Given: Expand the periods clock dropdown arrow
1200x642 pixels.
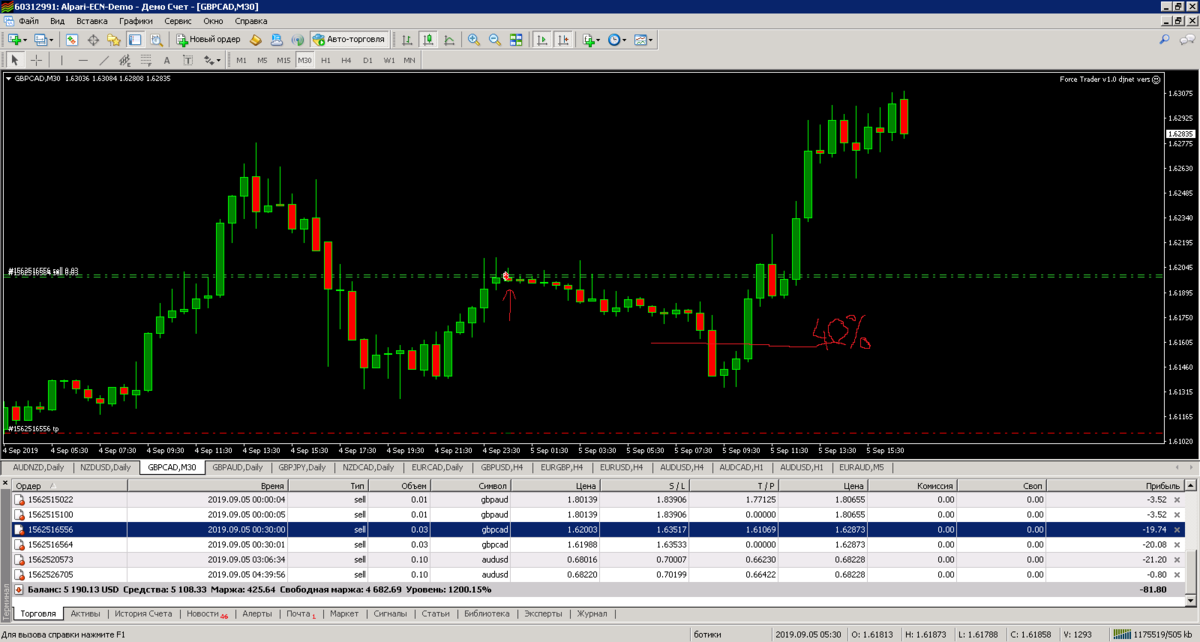Looking at the screenshot, I should (x=624, y=40).
